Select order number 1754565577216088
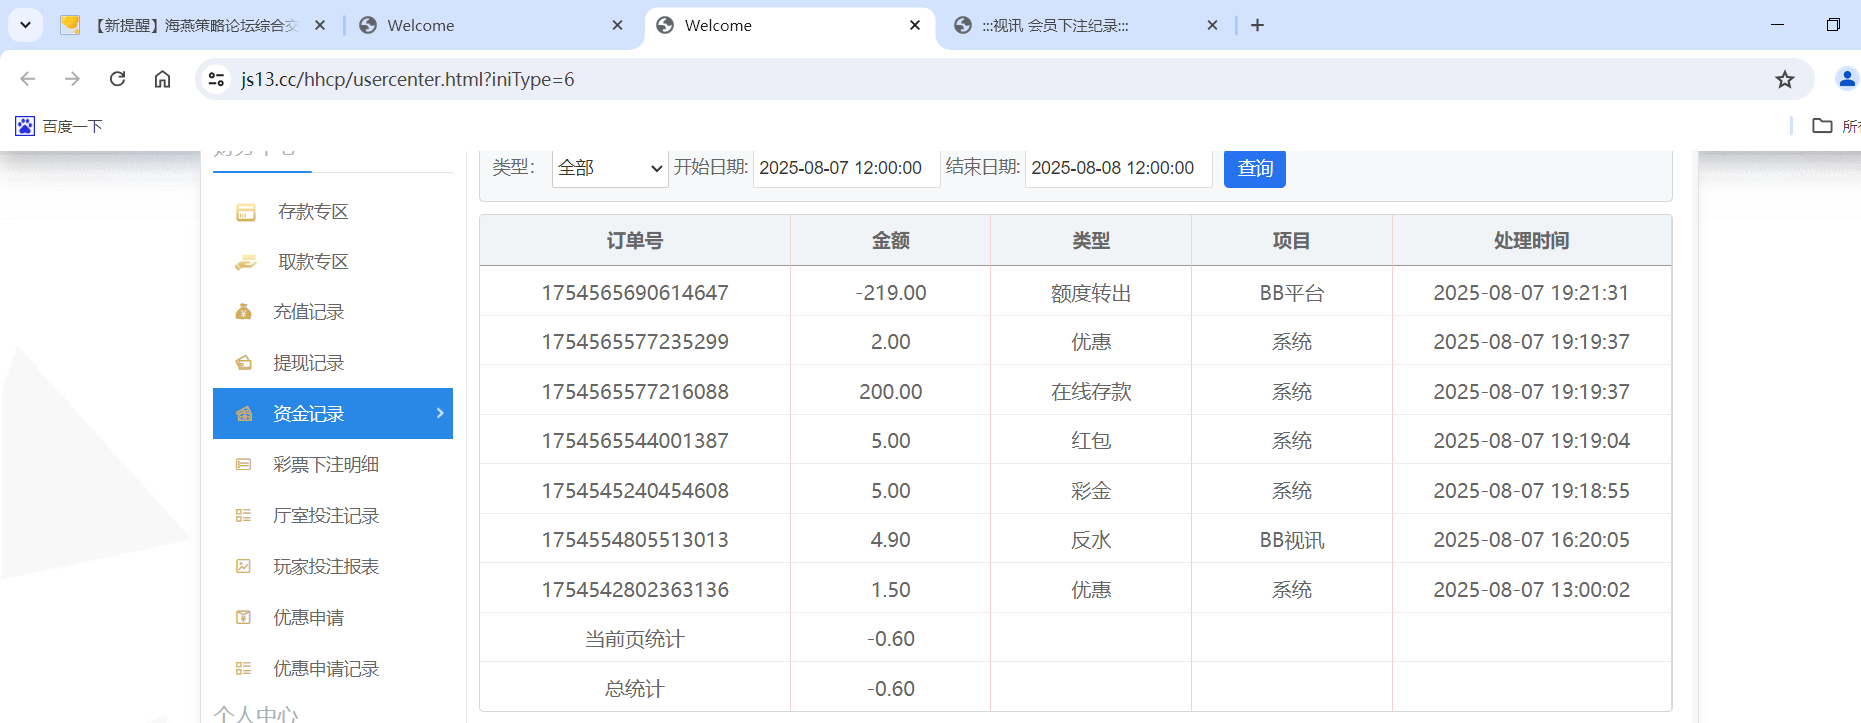Image resolution: width=1861 pixels, height=723 pixels. coord(635,392)
